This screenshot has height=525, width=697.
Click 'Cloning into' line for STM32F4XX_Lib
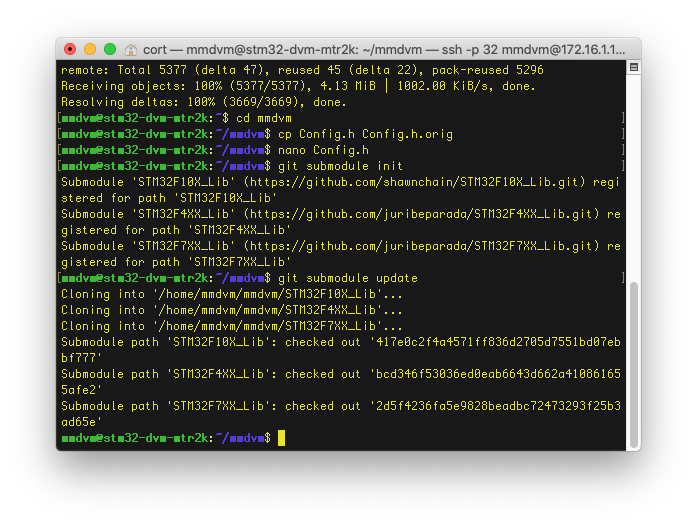pos(232,310)
